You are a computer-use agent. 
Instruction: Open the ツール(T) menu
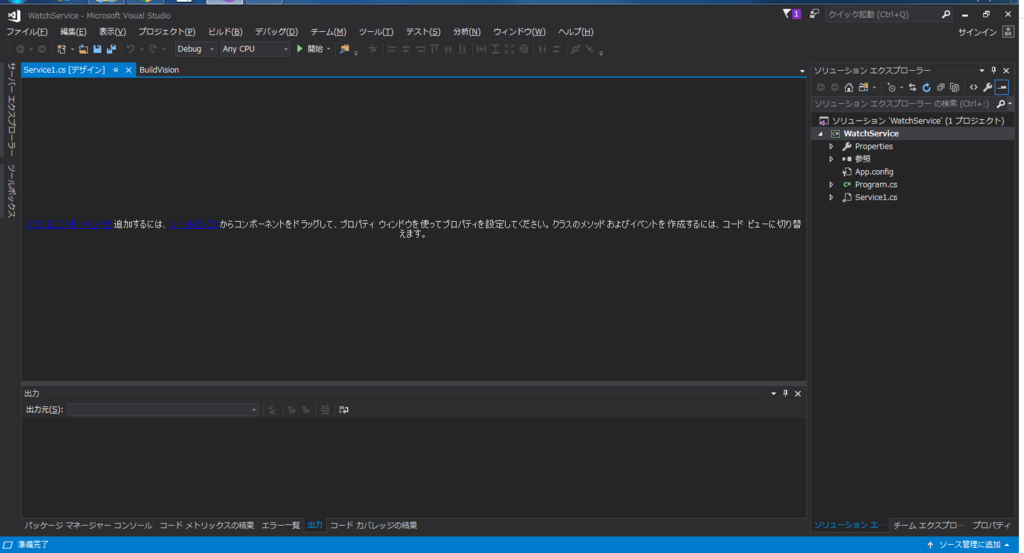(x=376, y=31)
